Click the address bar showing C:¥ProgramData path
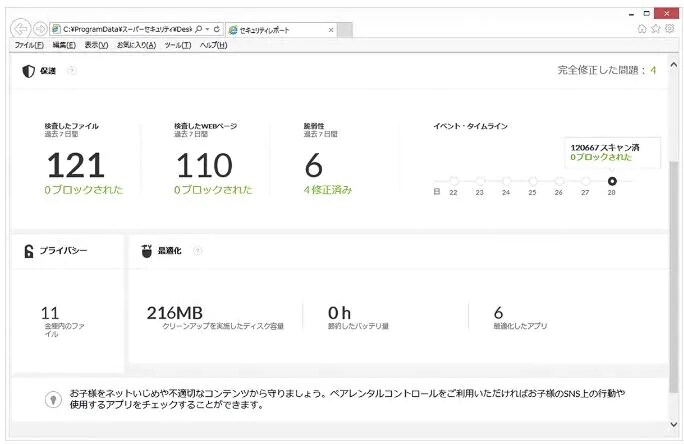The height and width of the screenshot is (444, 684). (x=137, y=29)
